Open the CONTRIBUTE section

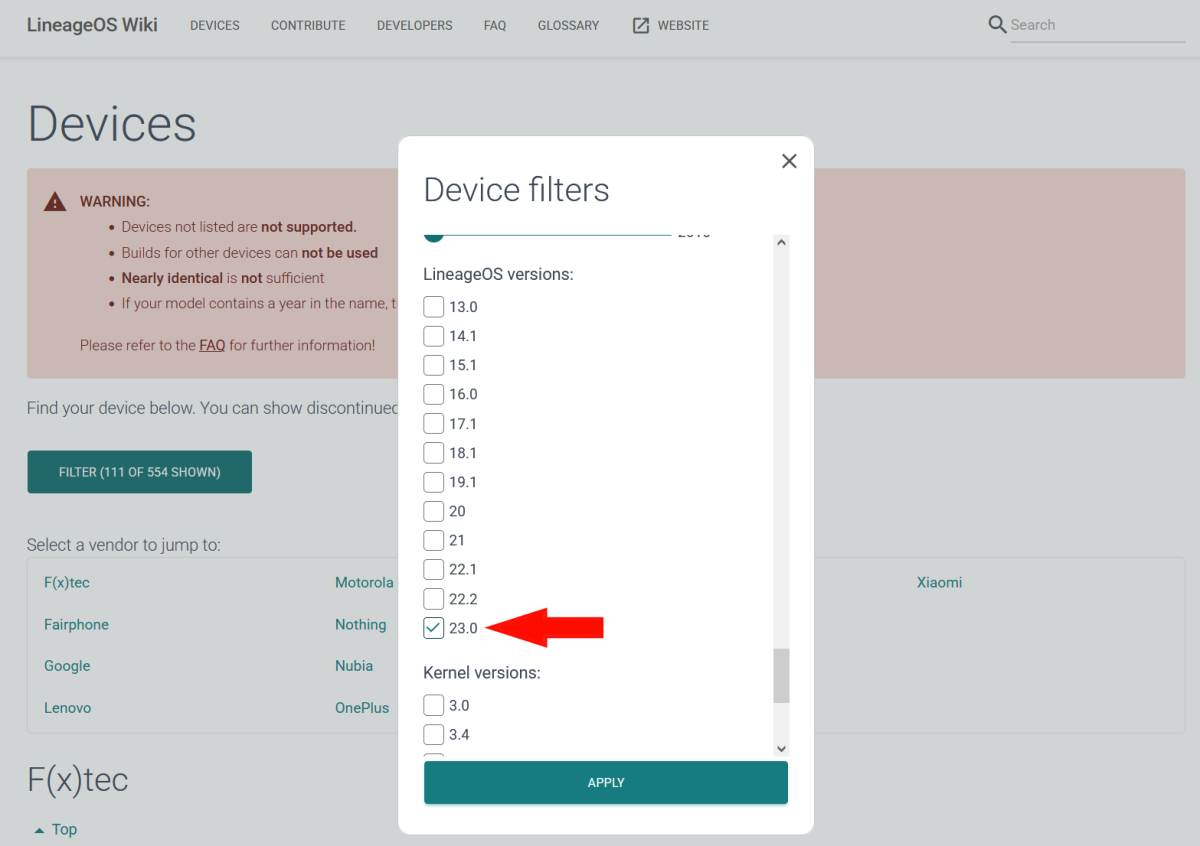pyautogui.click(x=307, y=25)
